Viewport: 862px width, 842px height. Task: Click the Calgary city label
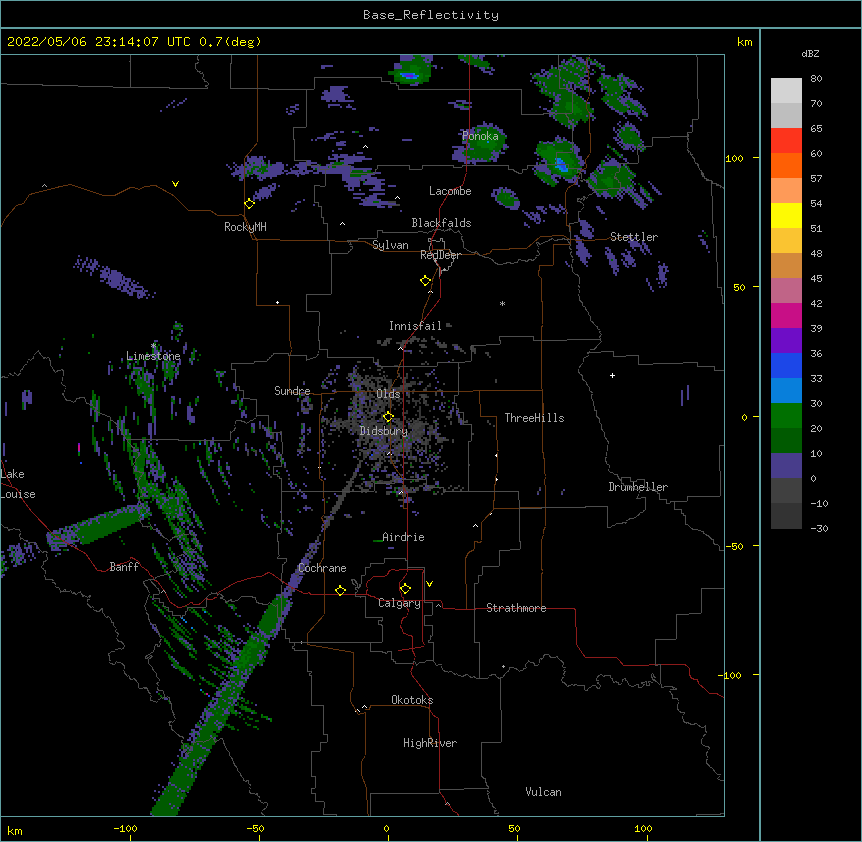pyautogui.click(x=399, y=603)
